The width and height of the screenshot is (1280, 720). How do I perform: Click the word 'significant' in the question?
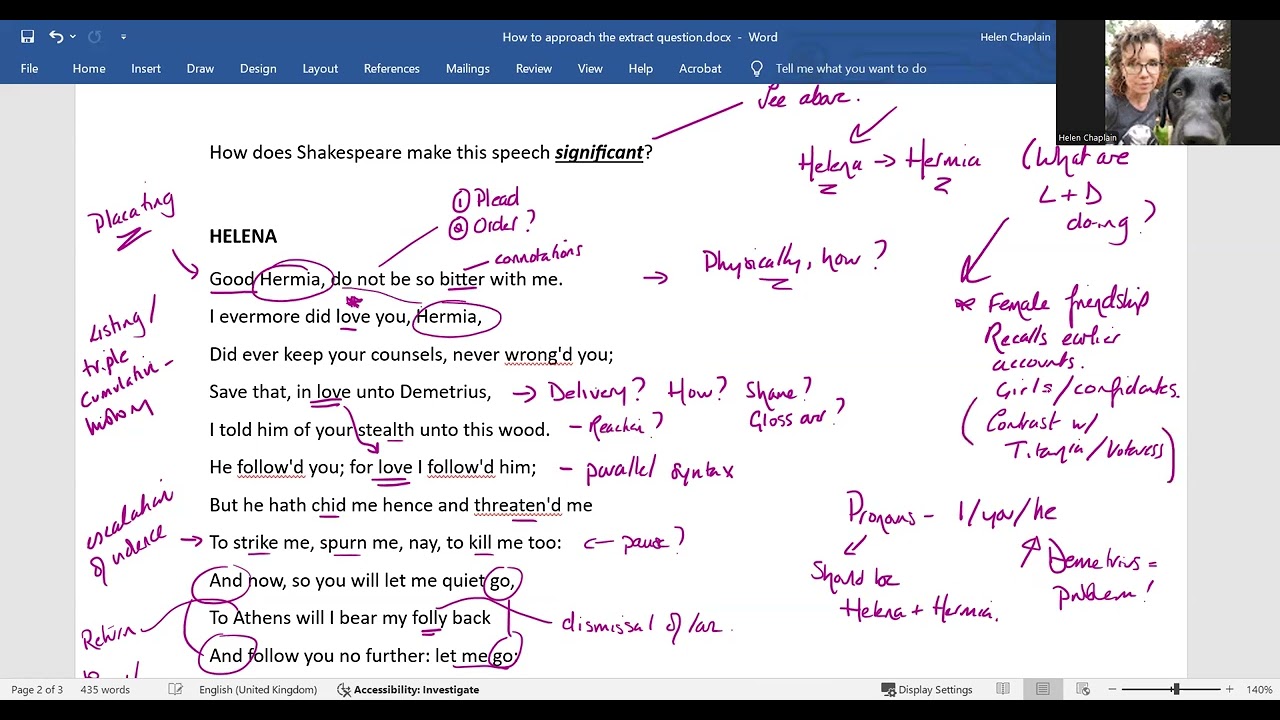coord(599,153)
